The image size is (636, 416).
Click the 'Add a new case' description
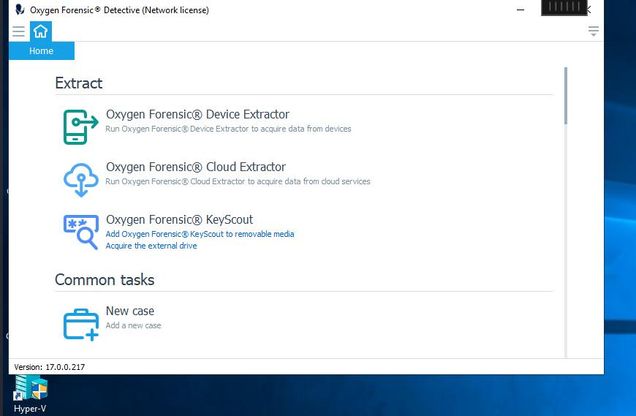coord(133,326)
